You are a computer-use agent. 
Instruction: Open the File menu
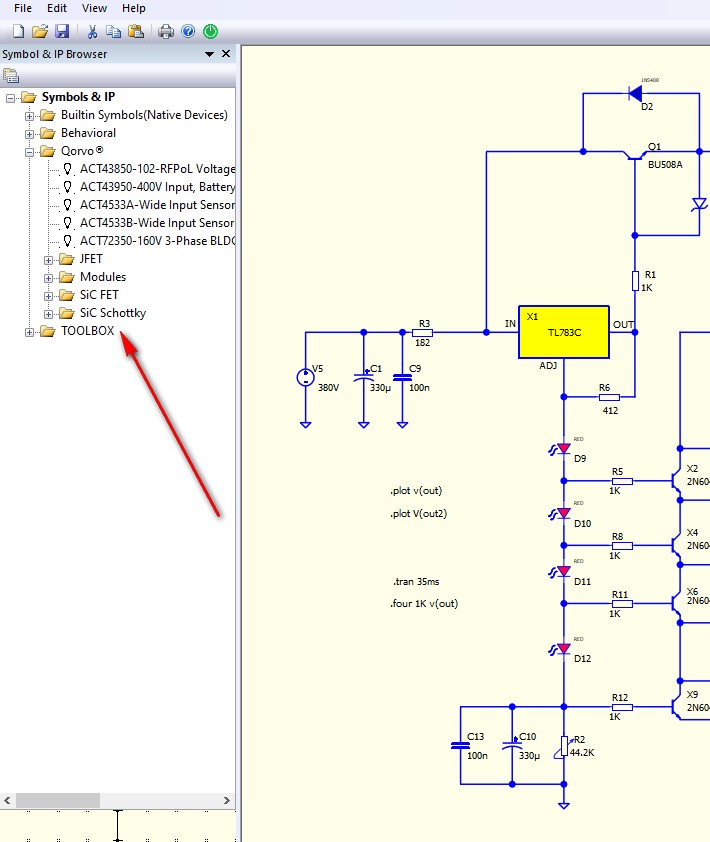[x=23, y=8]
